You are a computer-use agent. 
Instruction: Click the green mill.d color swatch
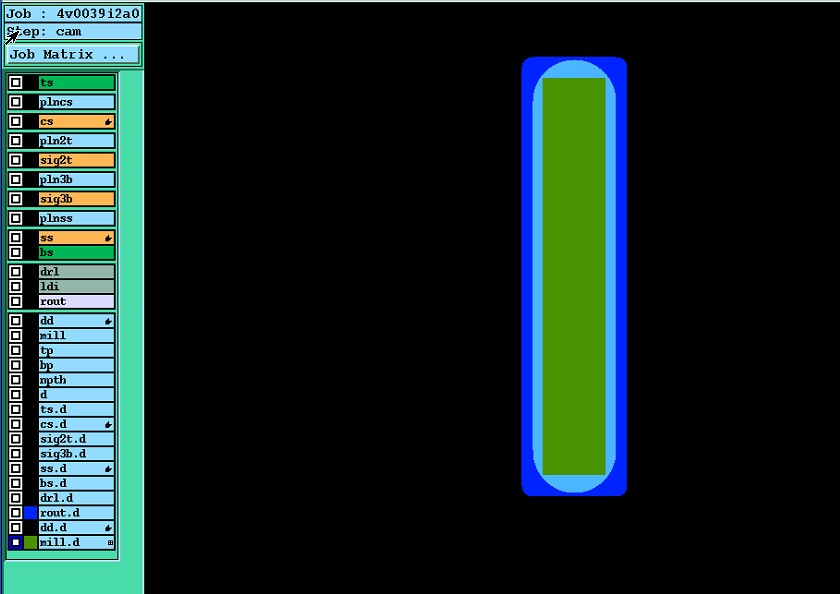pos(31,543)
